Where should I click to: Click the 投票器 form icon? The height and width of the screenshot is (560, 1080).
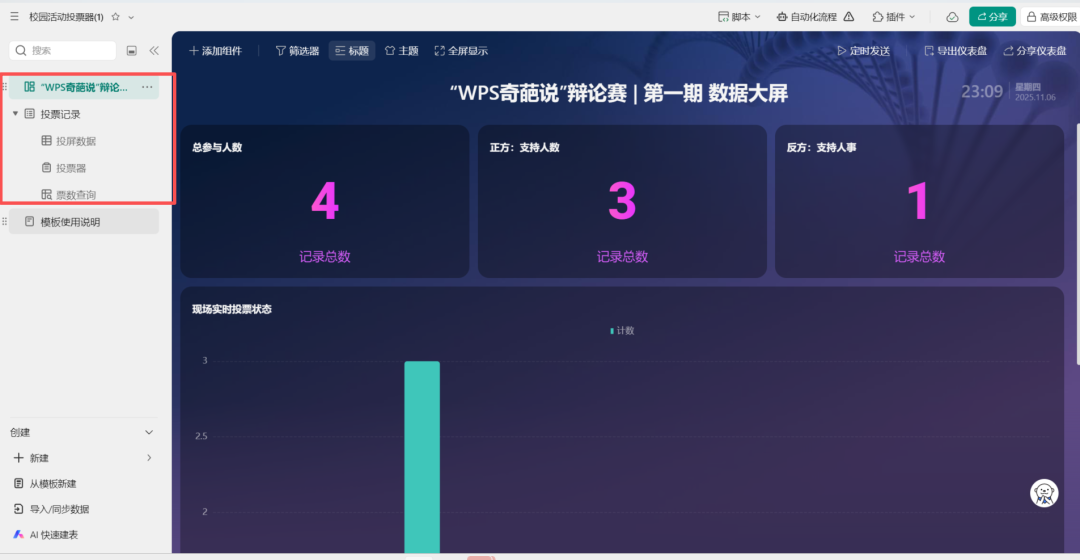(x=46, y=167)
